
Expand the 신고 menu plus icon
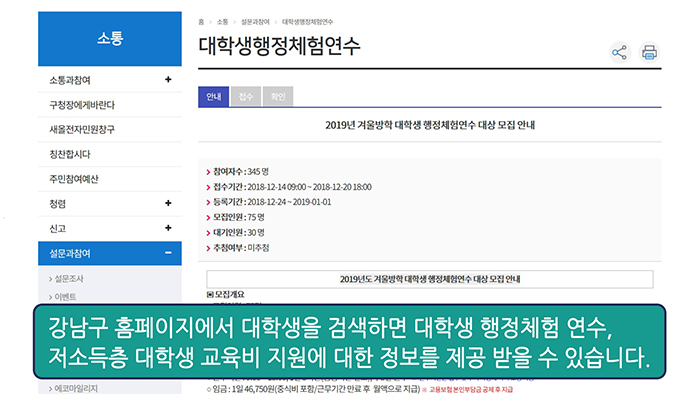tap(168, 228)
